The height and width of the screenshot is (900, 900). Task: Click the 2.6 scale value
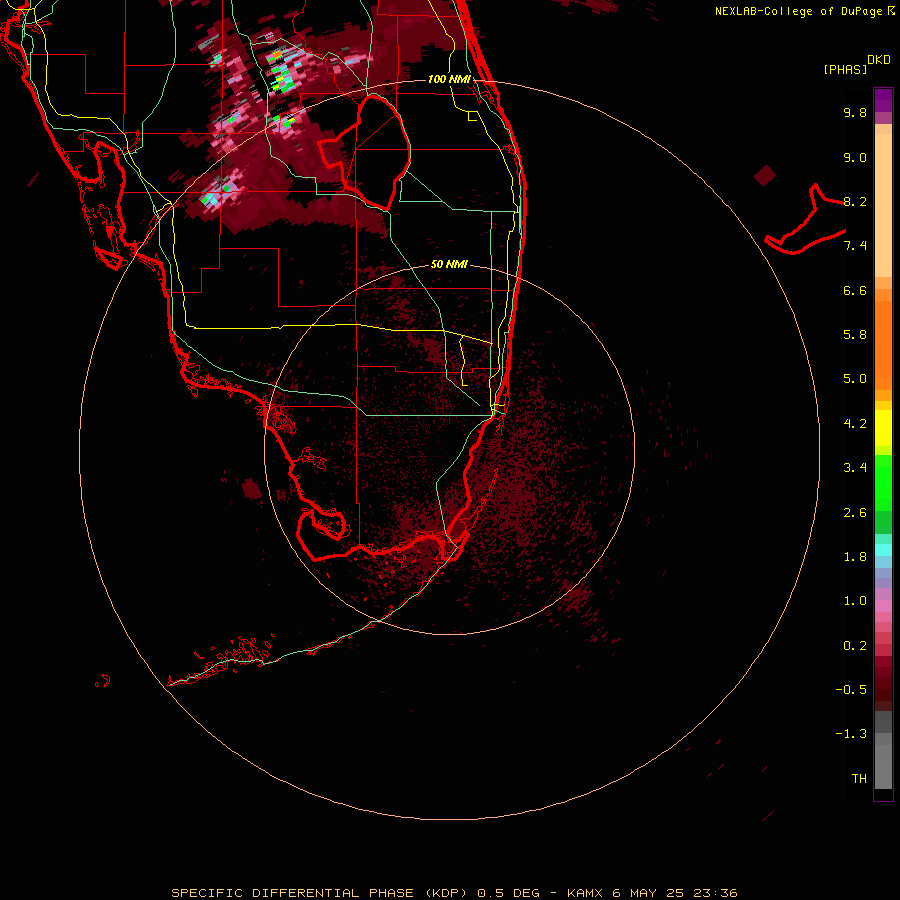(x=855, y=513)
